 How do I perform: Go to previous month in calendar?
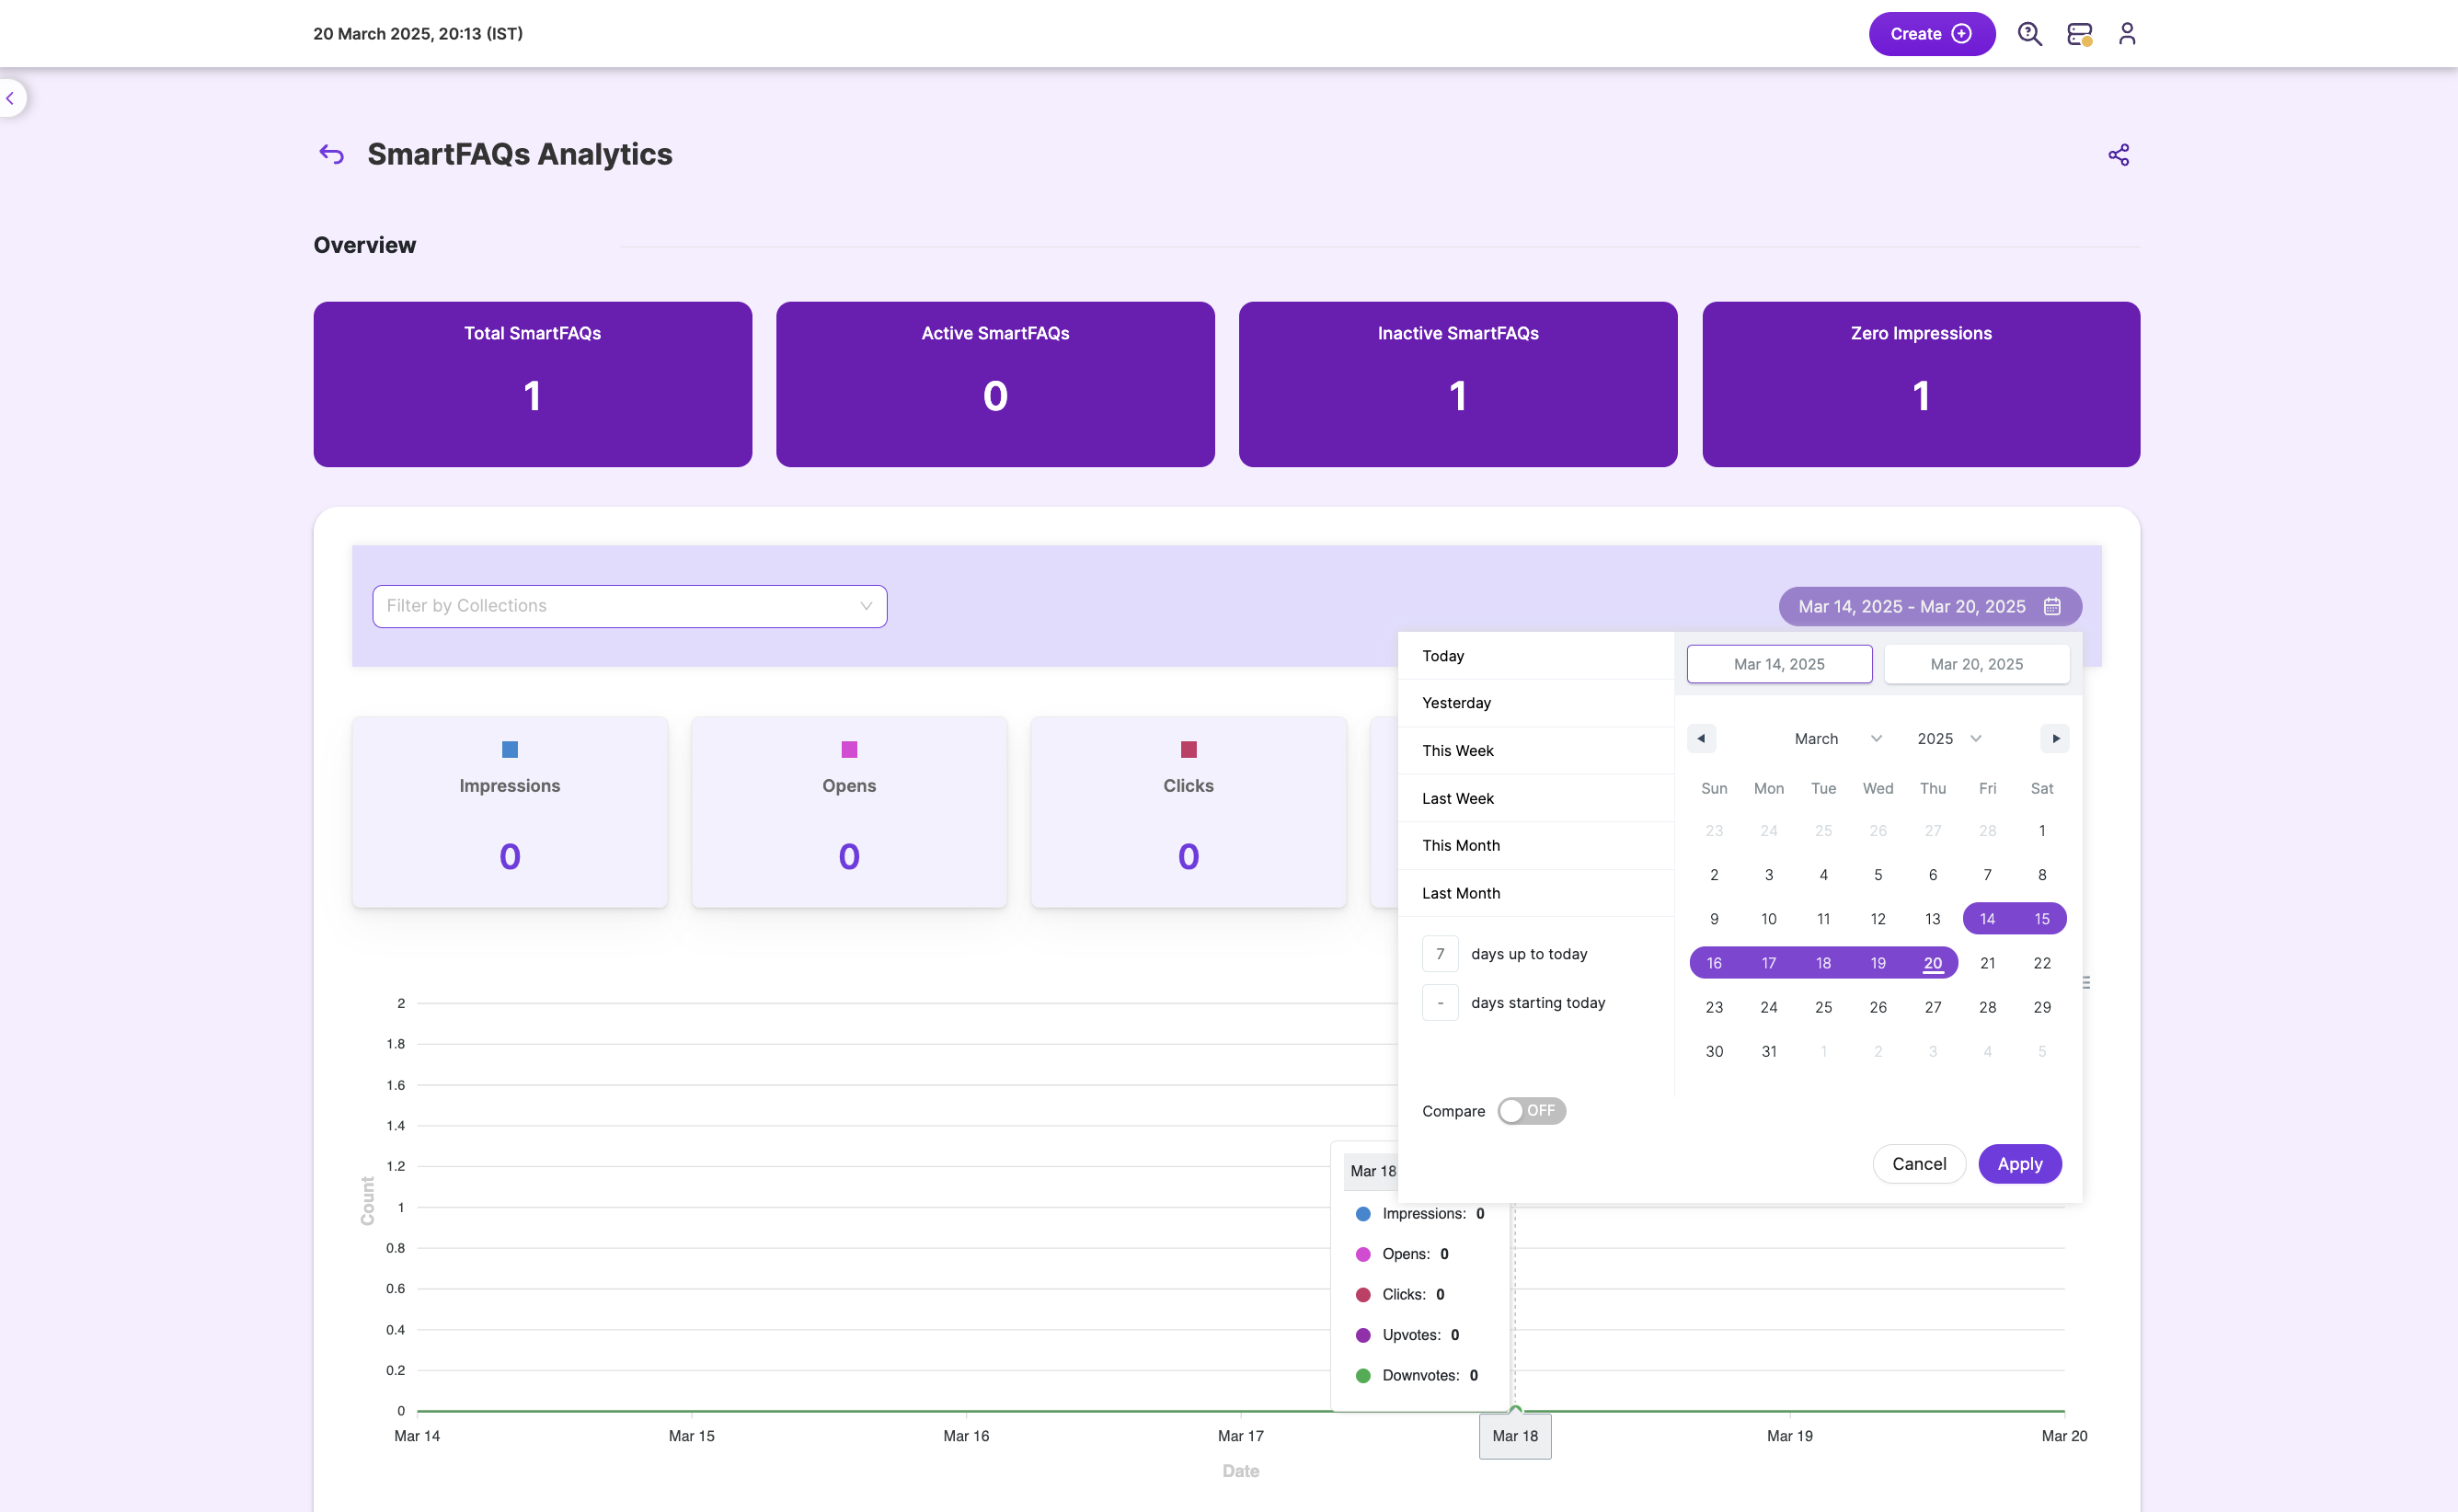tap(1701, 739)
